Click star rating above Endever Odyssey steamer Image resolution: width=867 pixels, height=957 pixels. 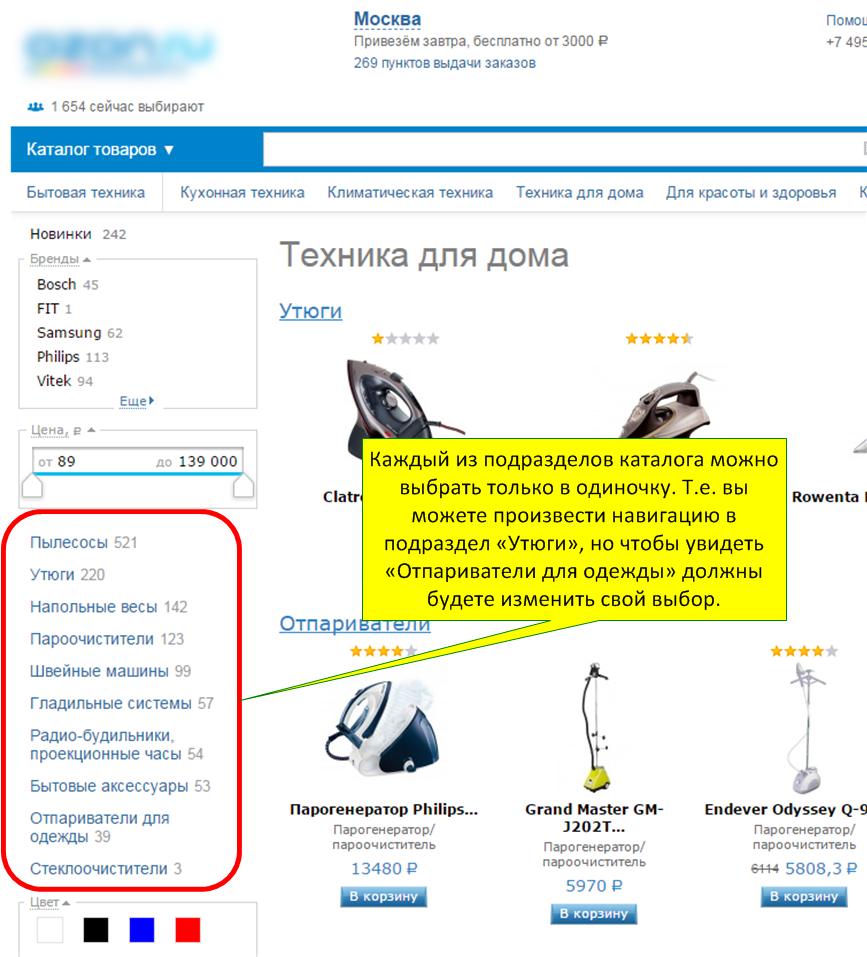(804, 651)
